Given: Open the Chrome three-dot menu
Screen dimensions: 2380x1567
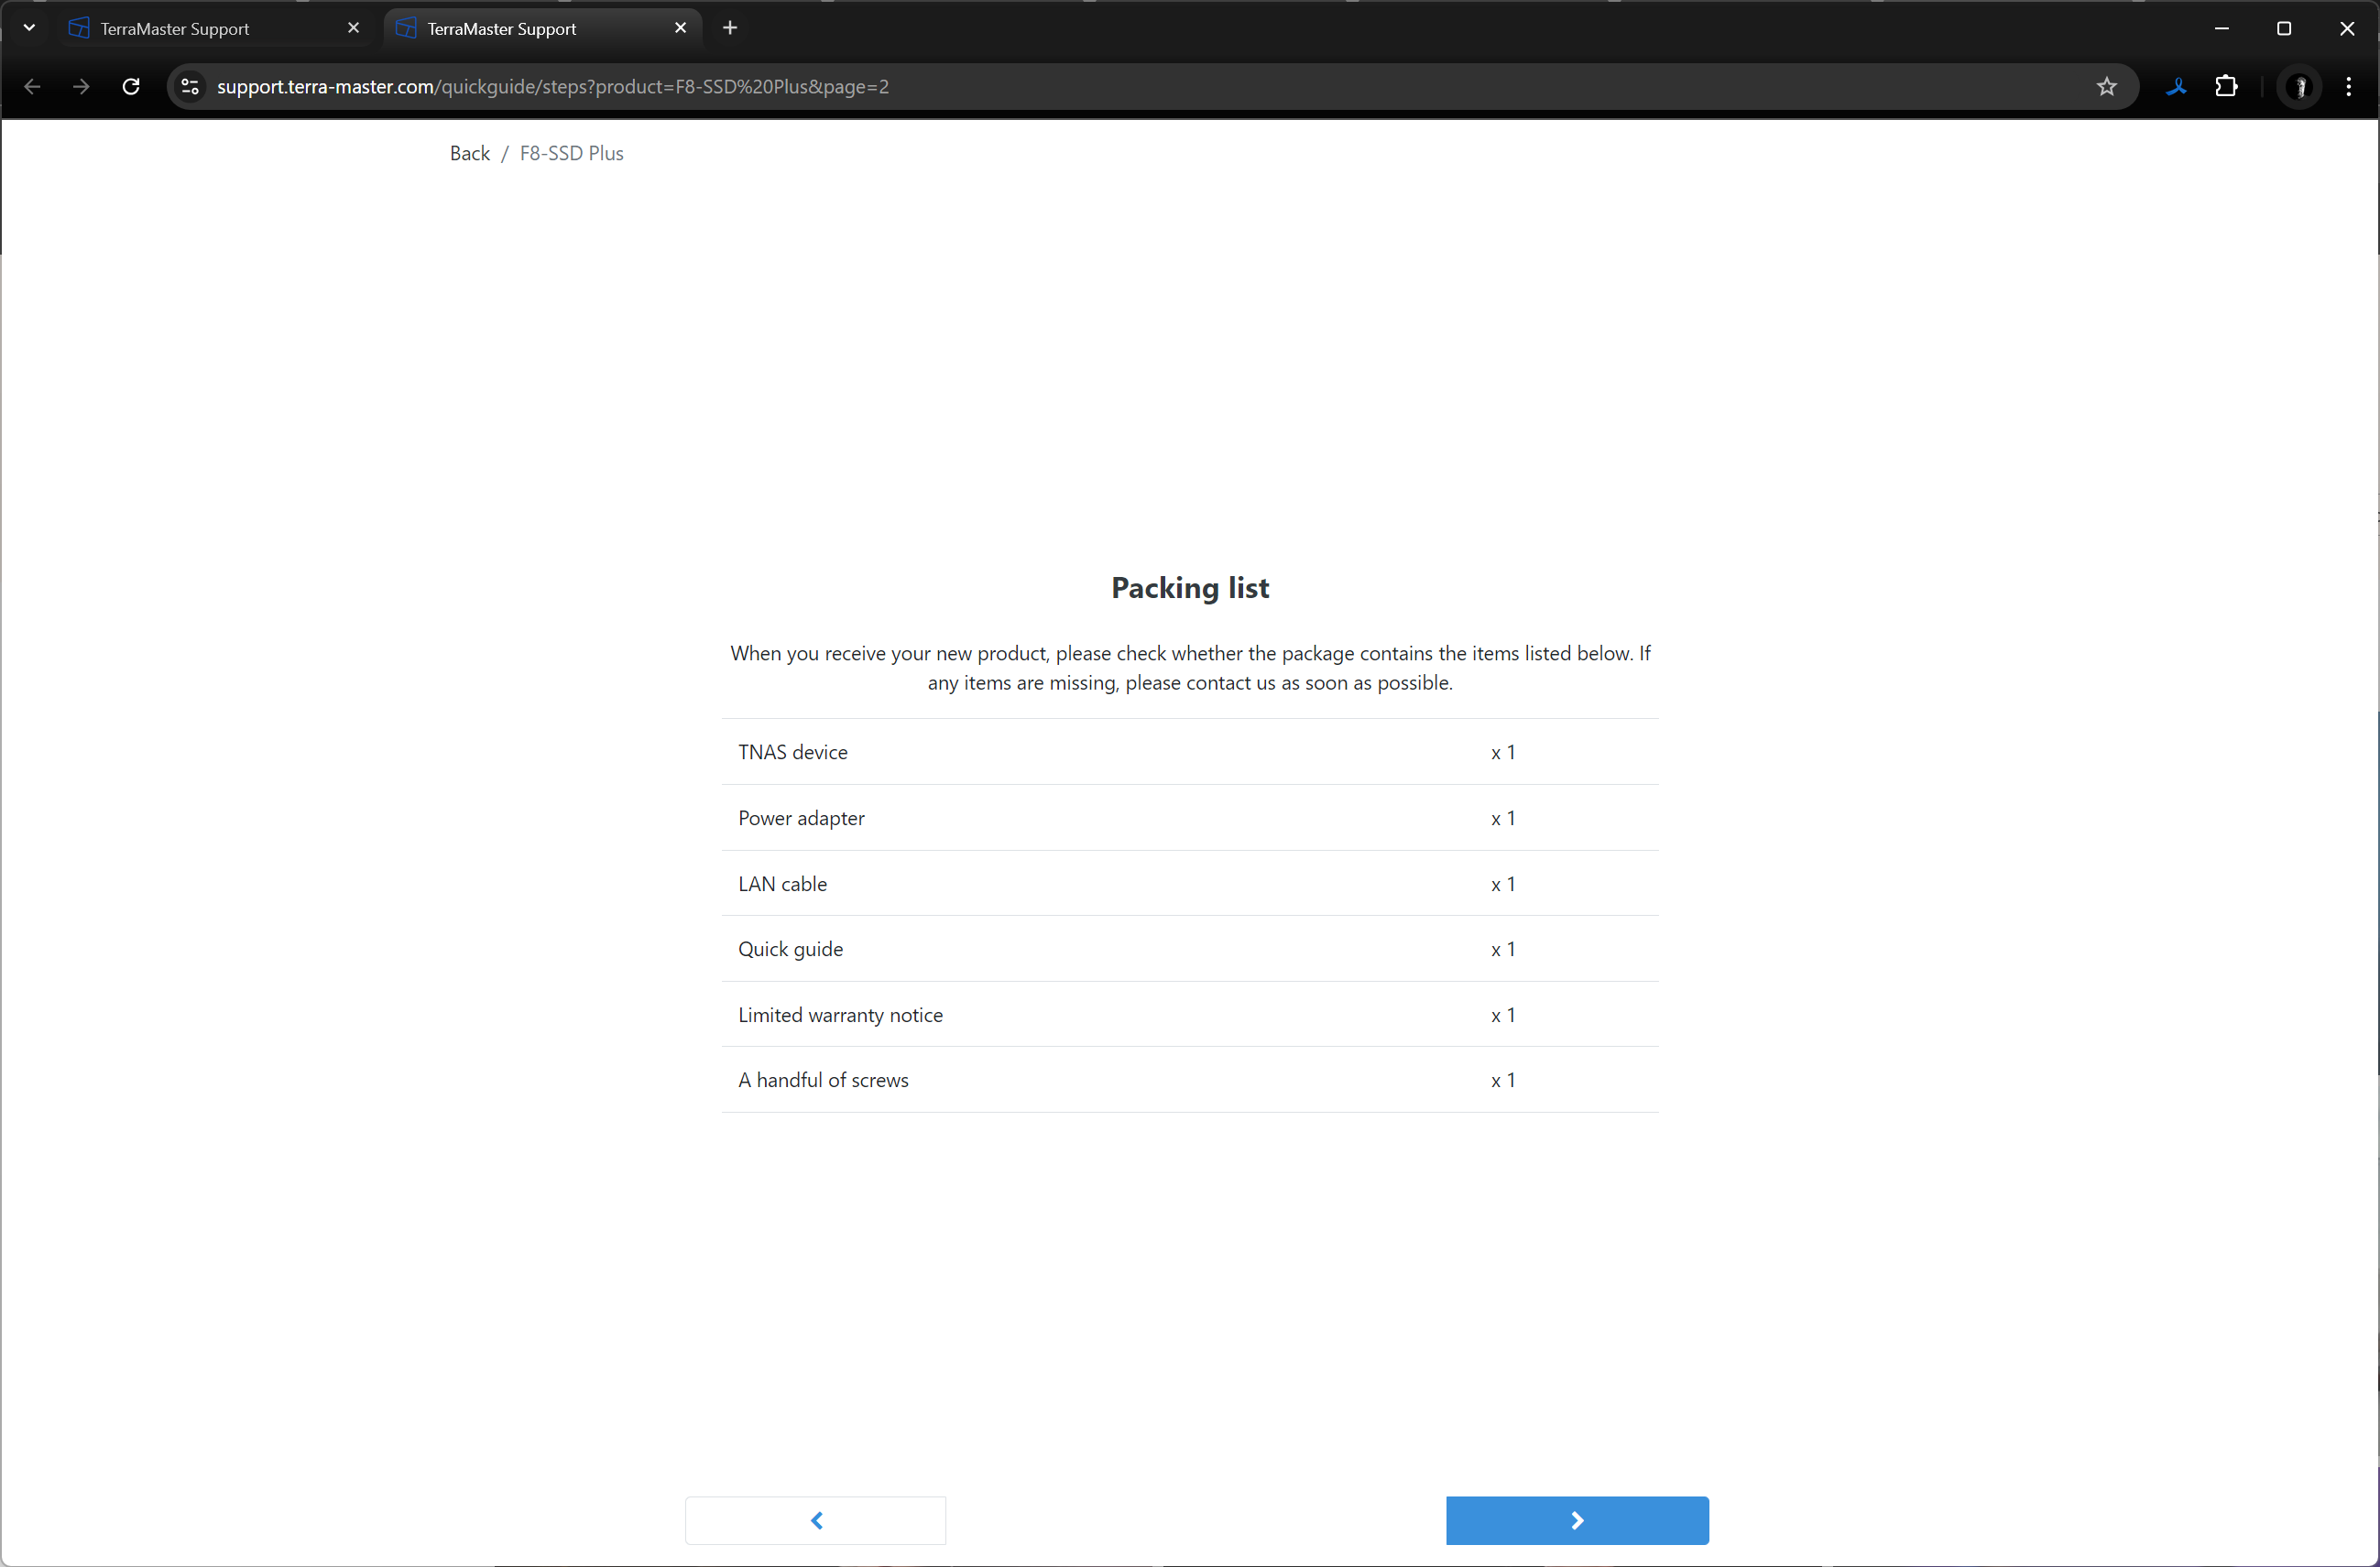Looking at the screenshot, I should (x=2349, y=87).
